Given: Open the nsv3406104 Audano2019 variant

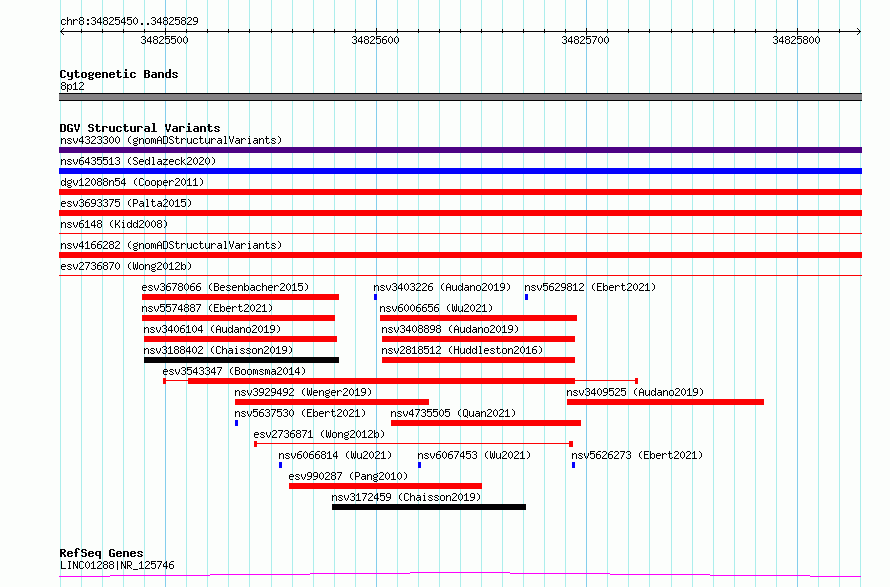Looking at the screenshot, I should point(212,329).
